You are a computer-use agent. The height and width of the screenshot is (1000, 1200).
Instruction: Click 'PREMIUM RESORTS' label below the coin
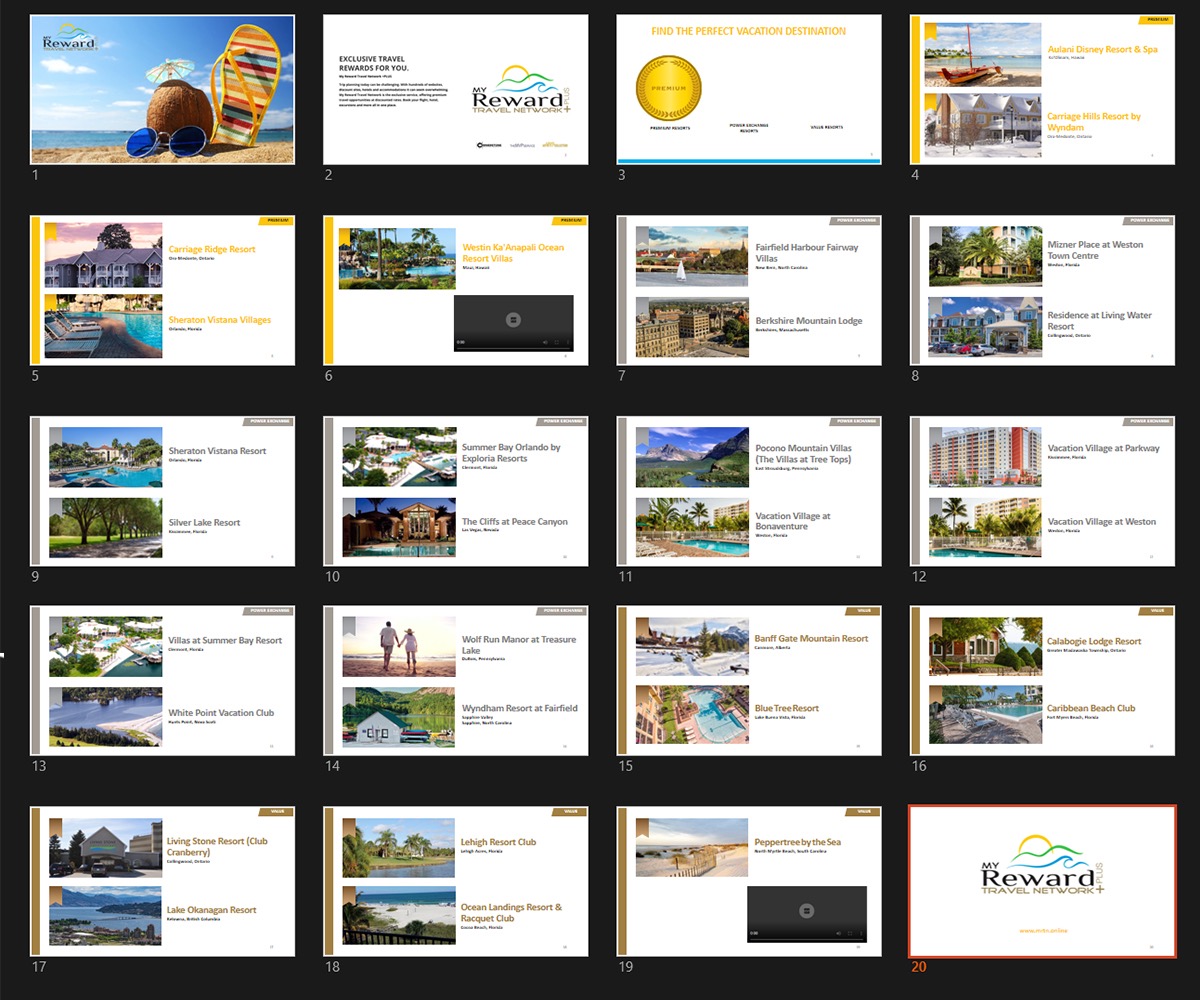click(x=668, y=127)
